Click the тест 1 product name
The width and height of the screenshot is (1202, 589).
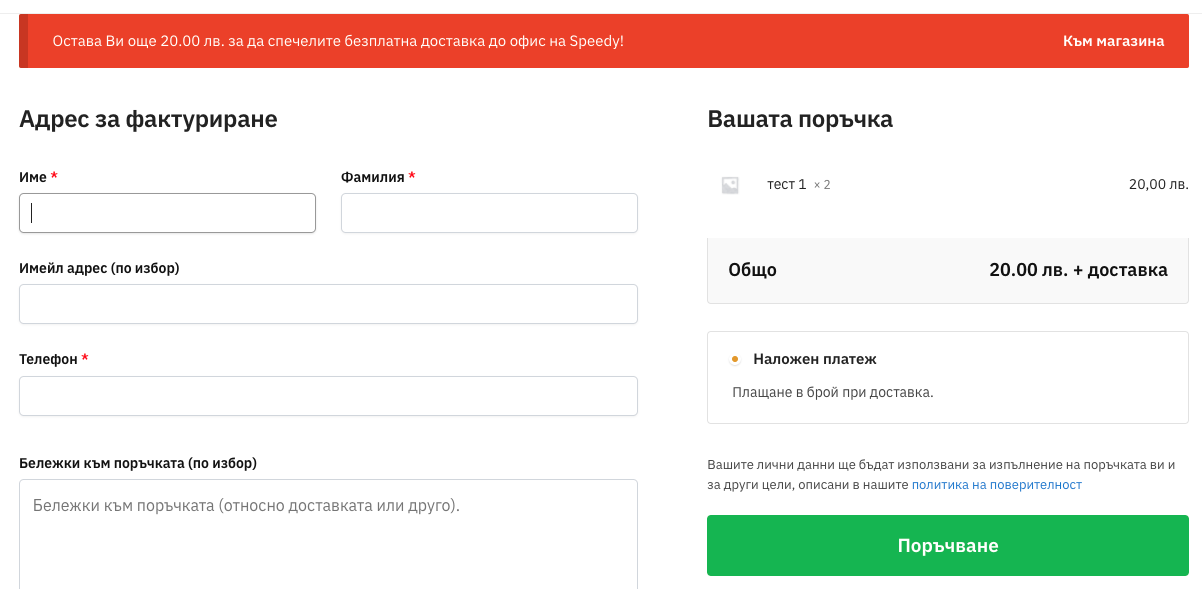point(786,185)
